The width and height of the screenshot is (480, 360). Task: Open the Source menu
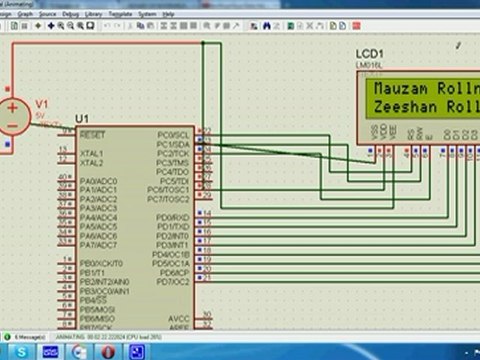47,14
